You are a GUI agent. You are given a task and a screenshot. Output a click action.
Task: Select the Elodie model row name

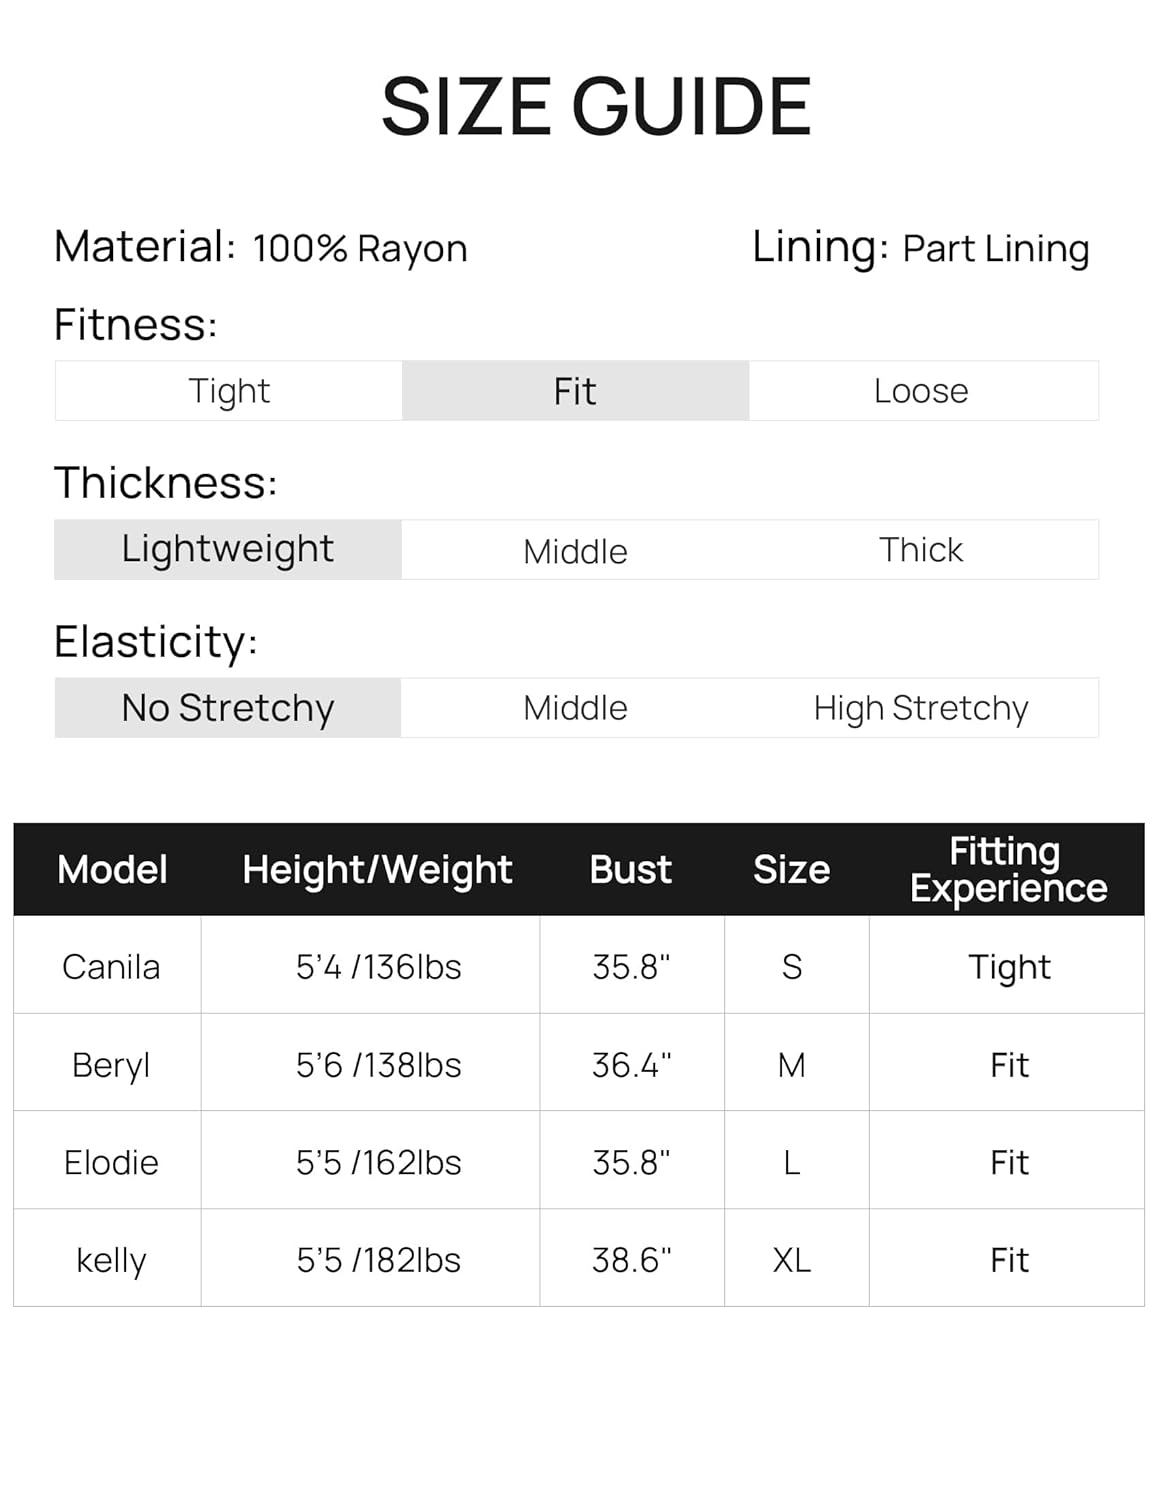tap(111, 1163)
